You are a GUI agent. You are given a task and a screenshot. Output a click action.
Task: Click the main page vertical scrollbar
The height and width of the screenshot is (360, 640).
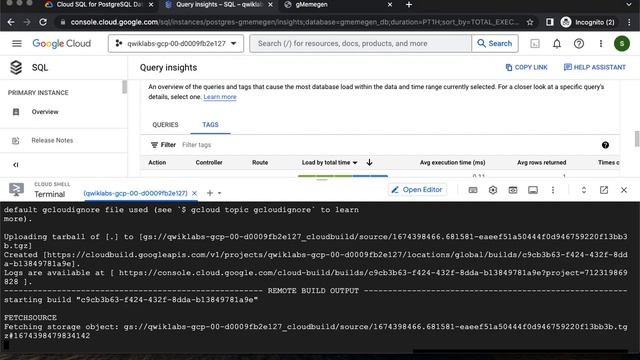tap(637, 138)
